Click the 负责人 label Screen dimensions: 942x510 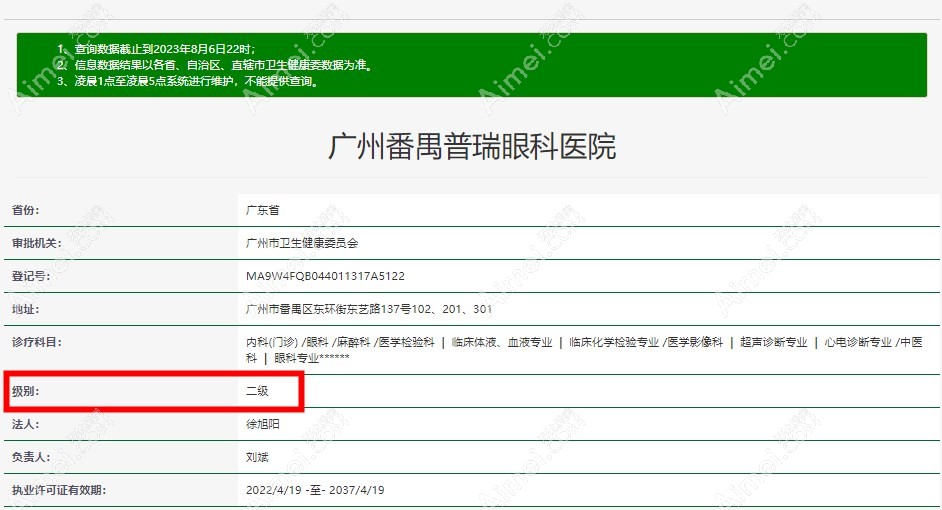(x=31, y=458)
